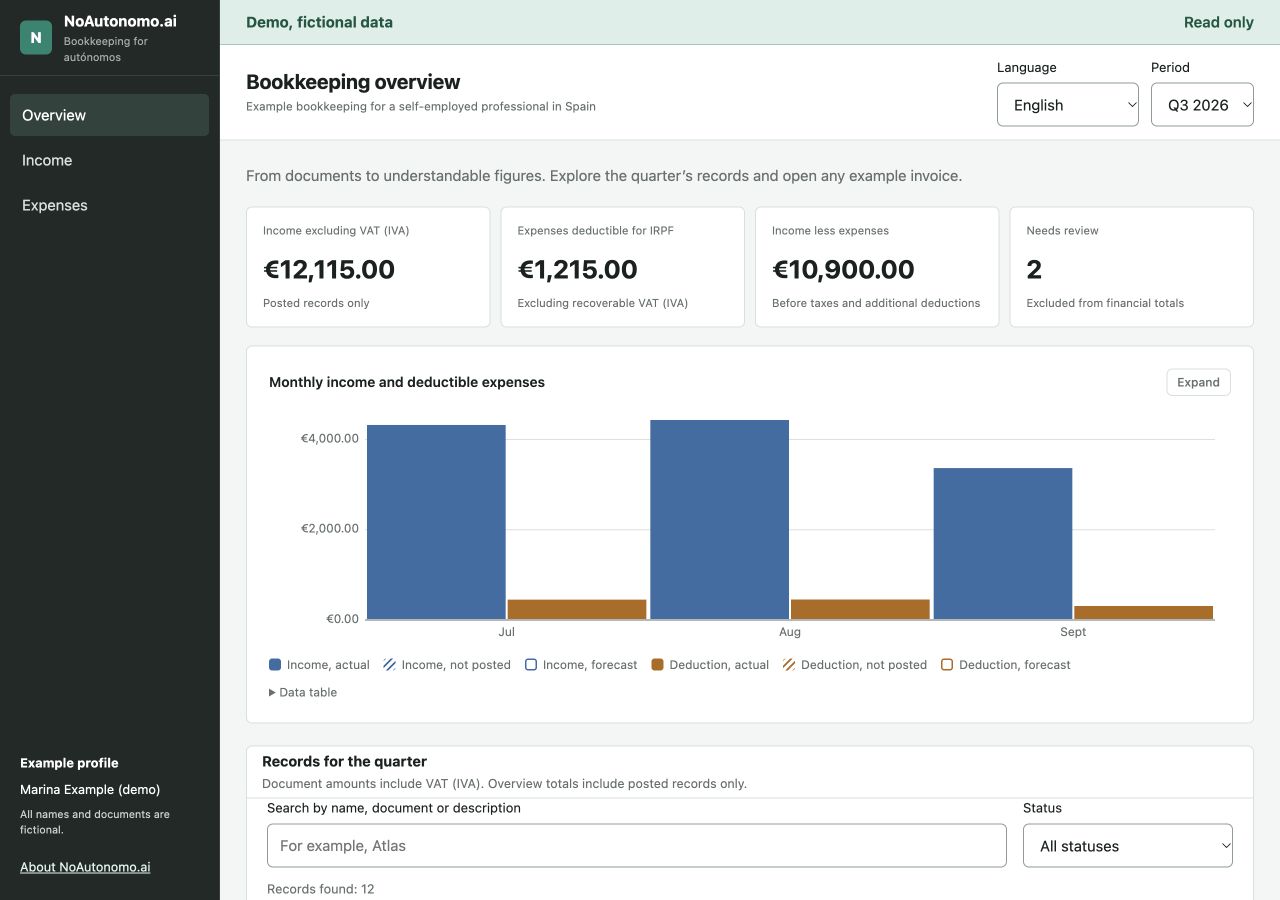Toggle Deduction, forecast legend item
Image resolution: width=1280 pixels, height=900 pixels.
[1006, 665]
